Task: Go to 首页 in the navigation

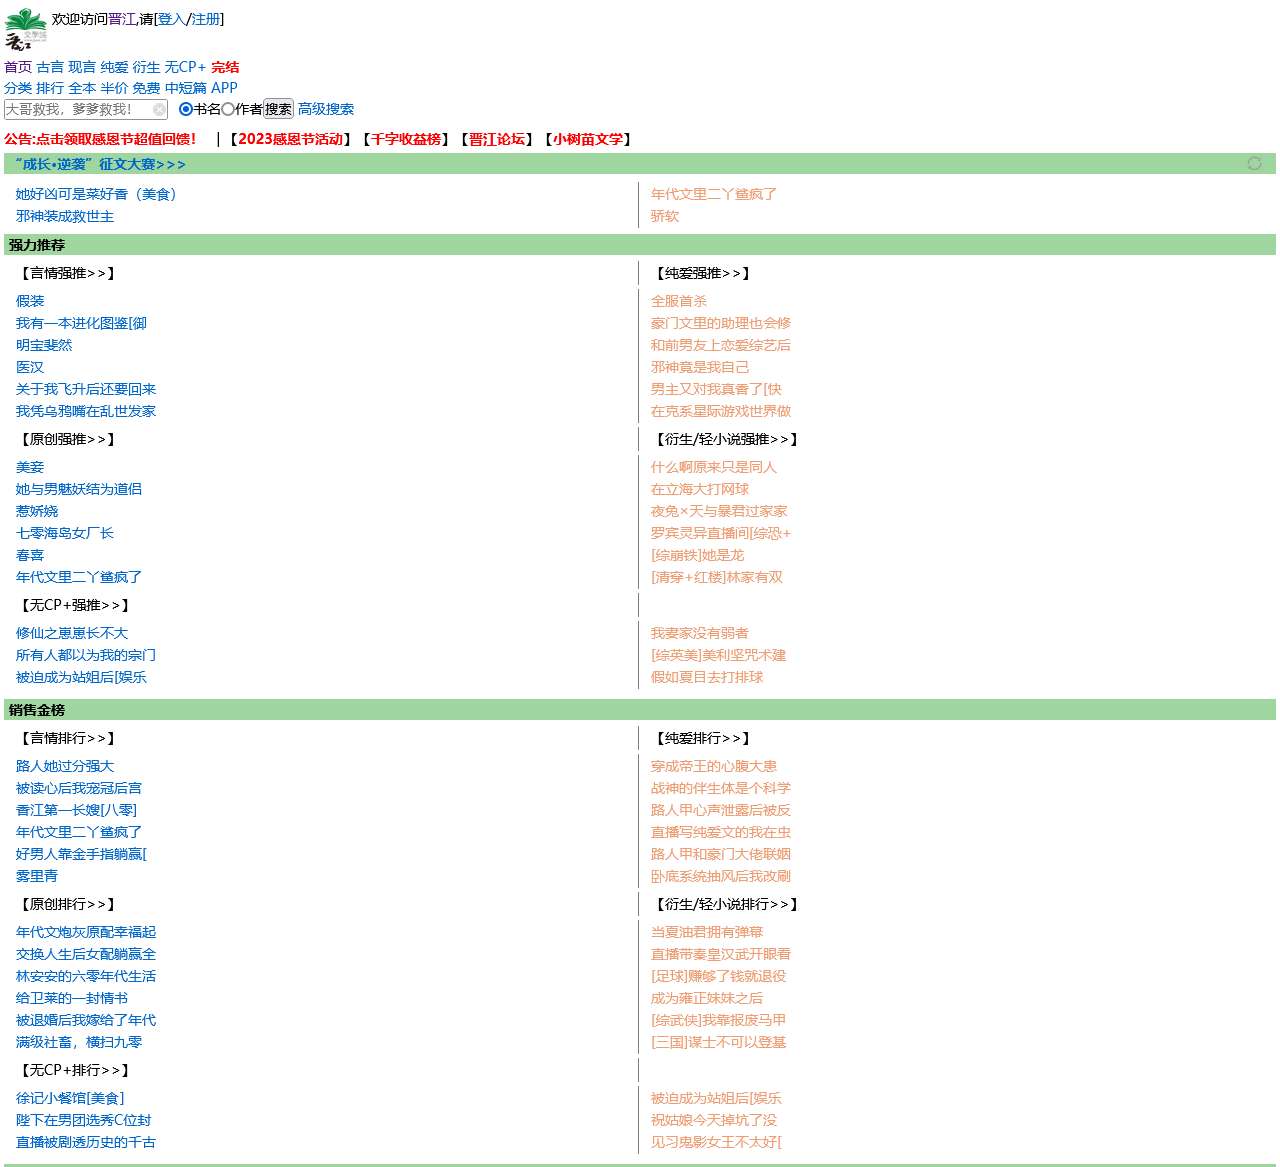Action: (x=18, y=67)
